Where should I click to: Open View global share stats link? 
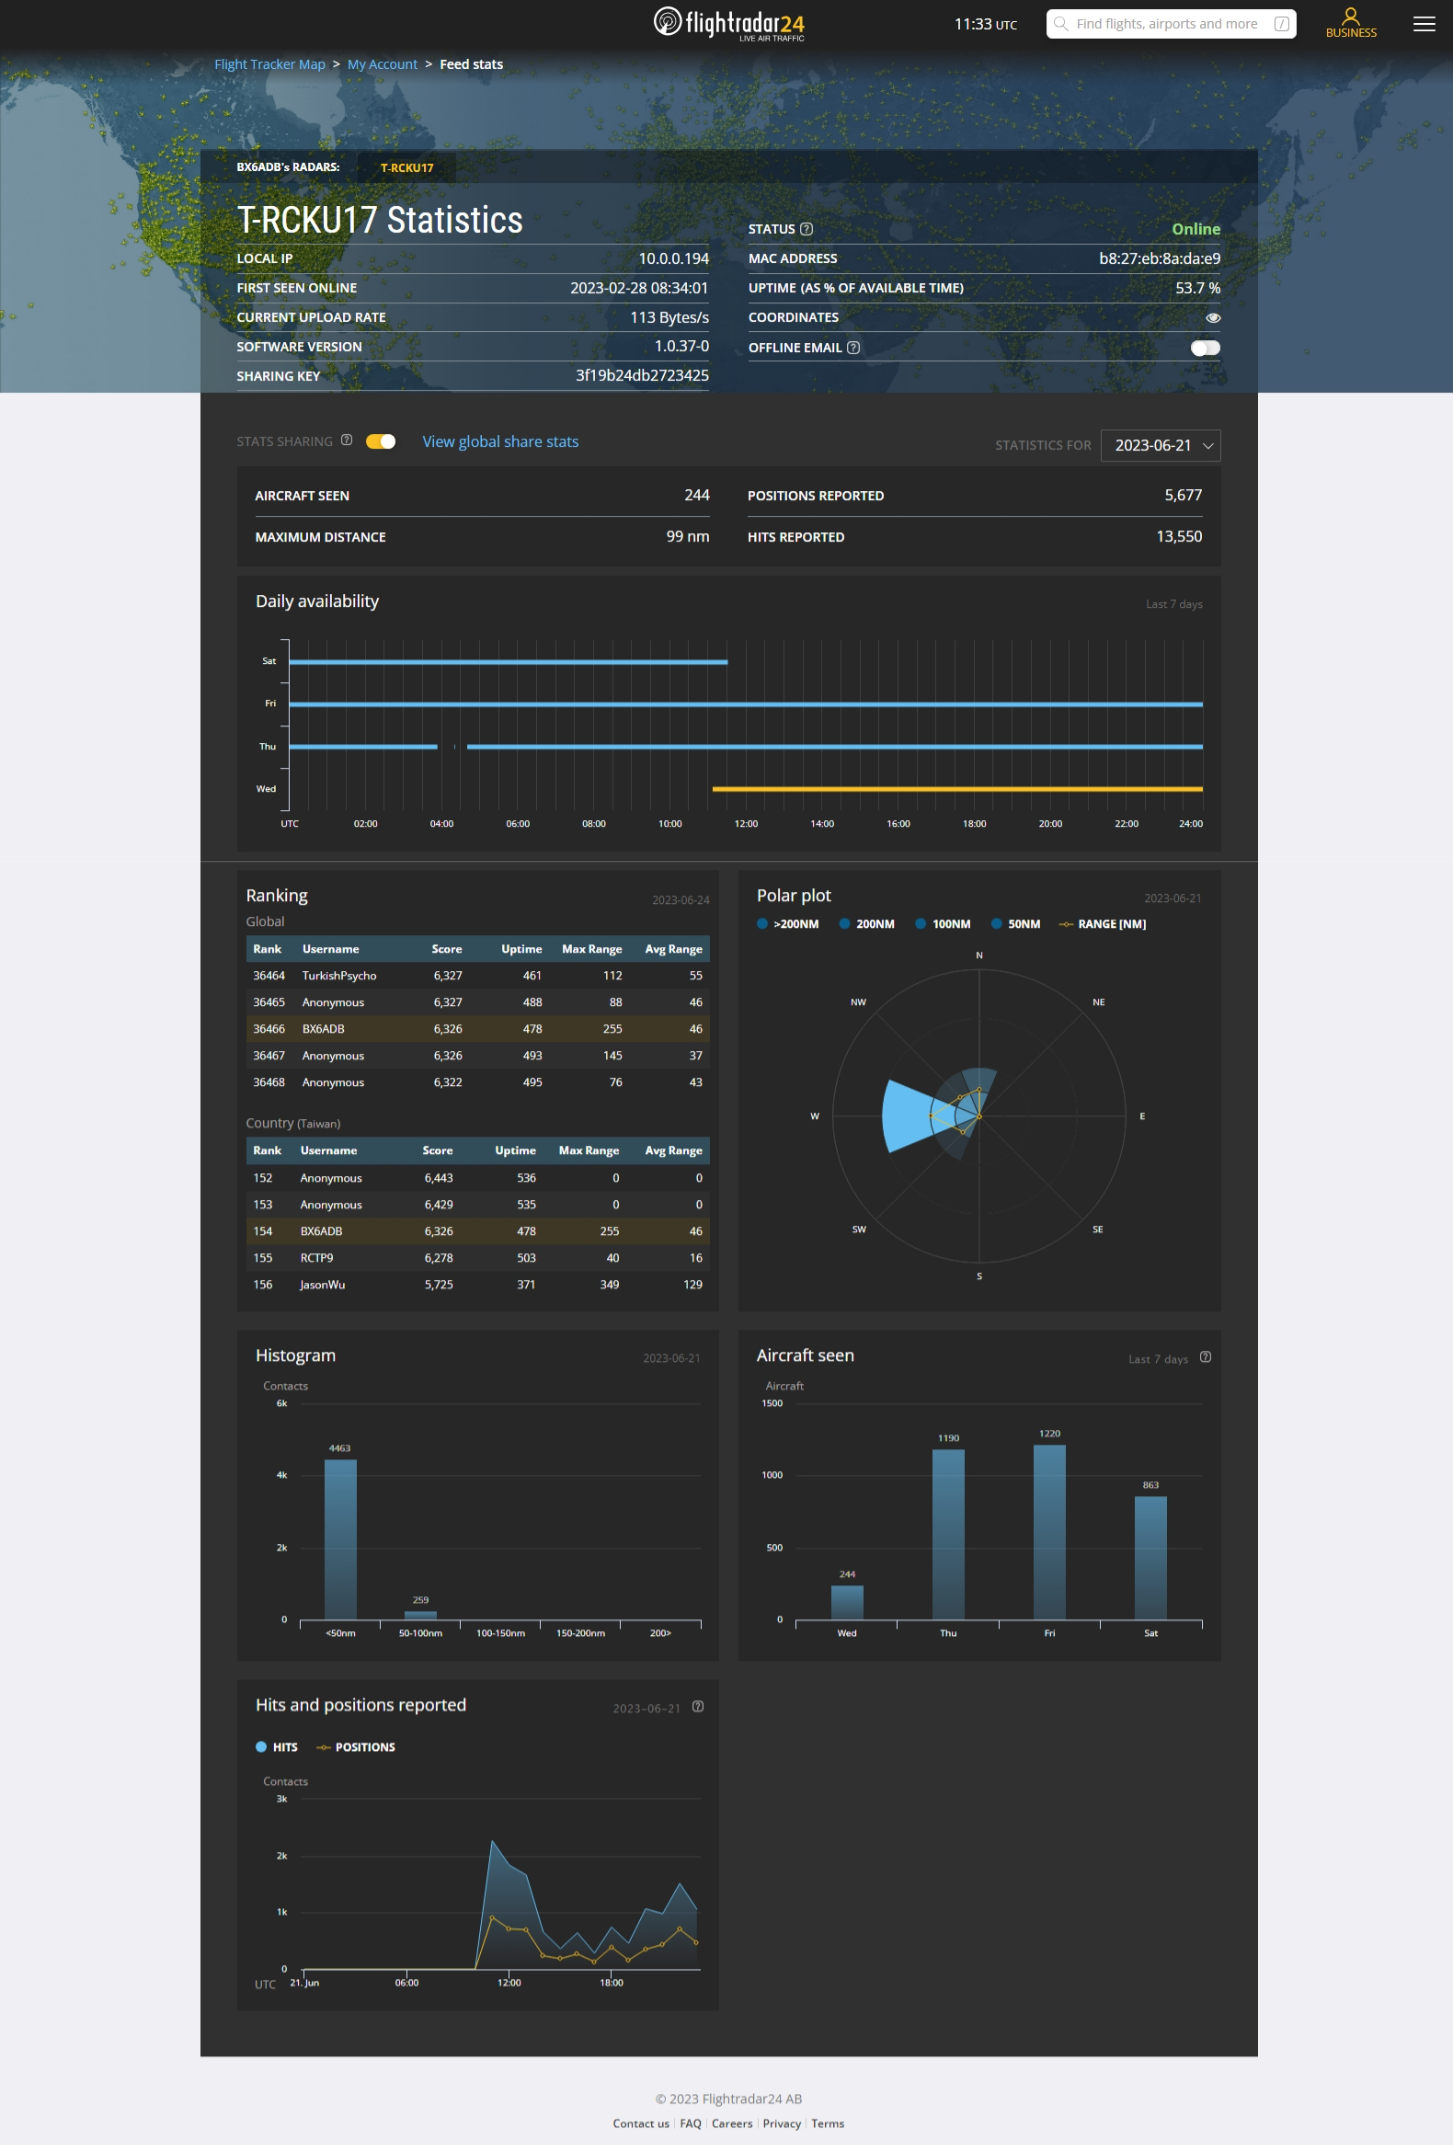(x=500, y=441)
